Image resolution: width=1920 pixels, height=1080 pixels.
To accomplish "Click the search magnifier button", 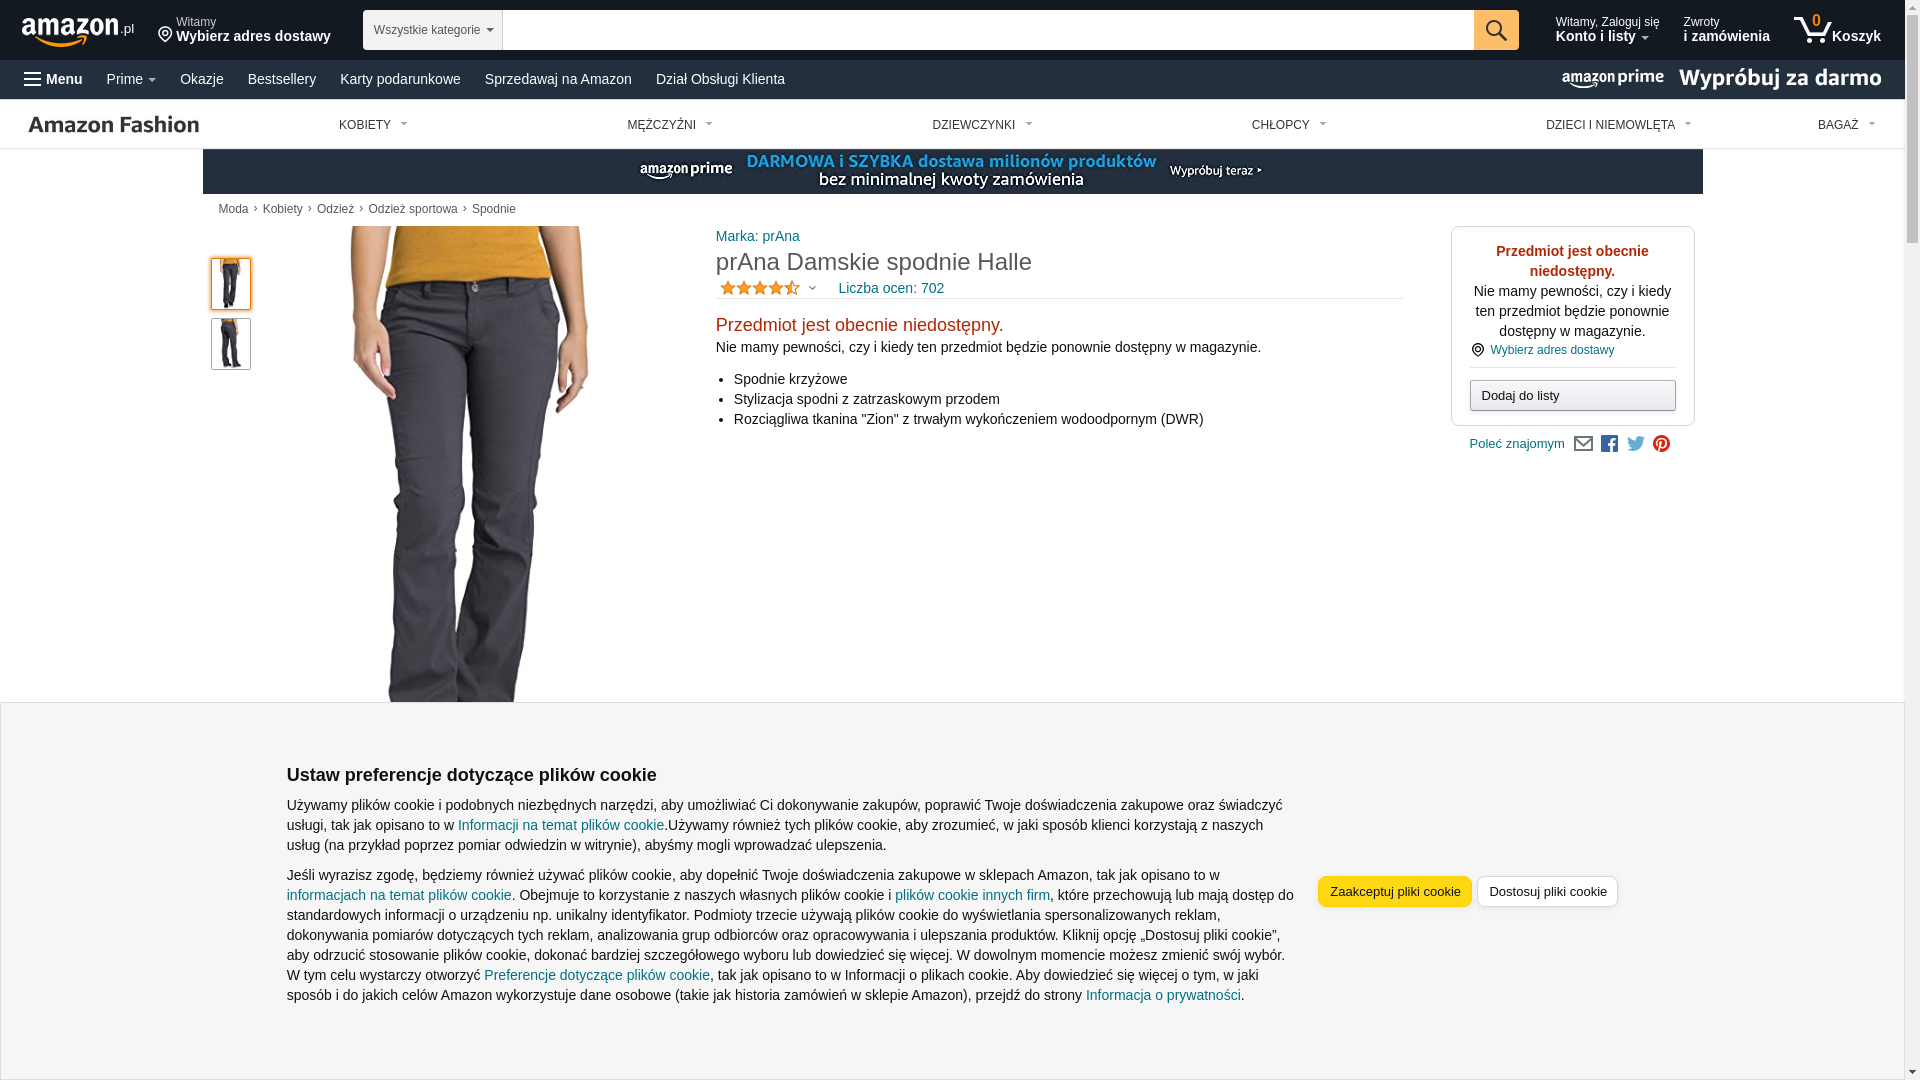I will pos(1495,30).
